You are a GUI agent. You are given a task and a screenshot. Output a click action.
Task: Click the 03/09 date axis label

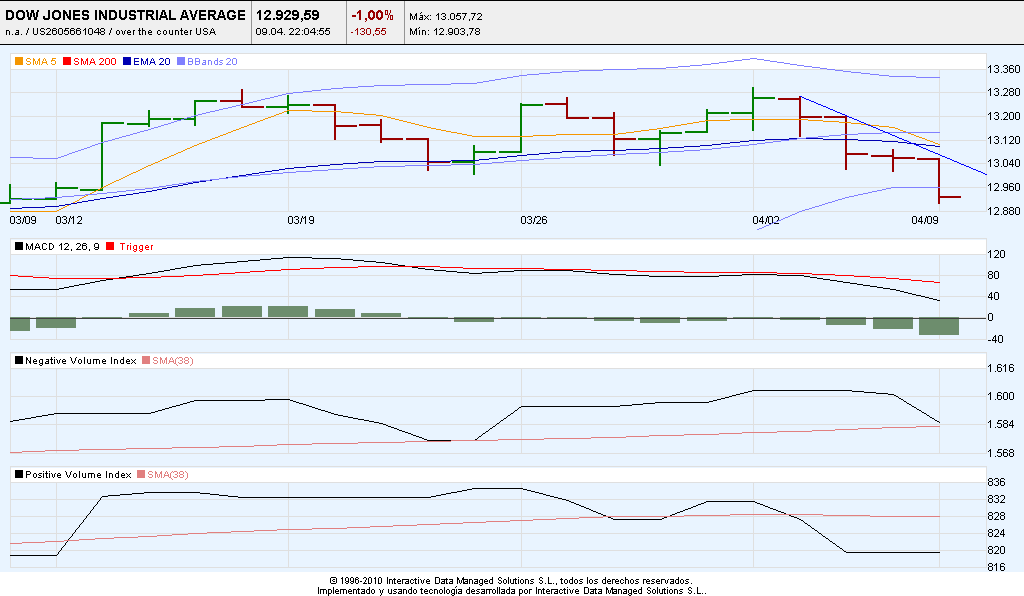tap(23, 220)
